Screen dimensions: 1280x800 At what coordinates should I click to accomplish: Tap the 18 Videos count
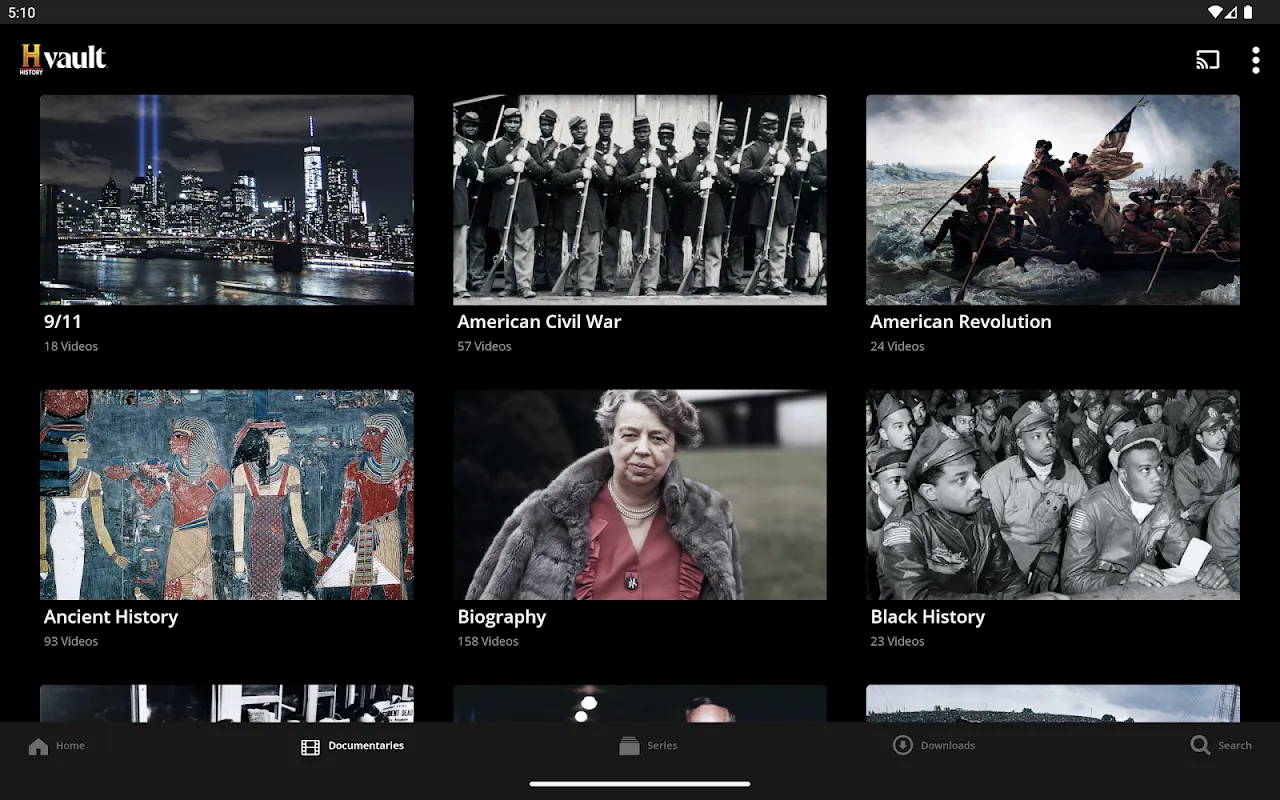point(71,347)
